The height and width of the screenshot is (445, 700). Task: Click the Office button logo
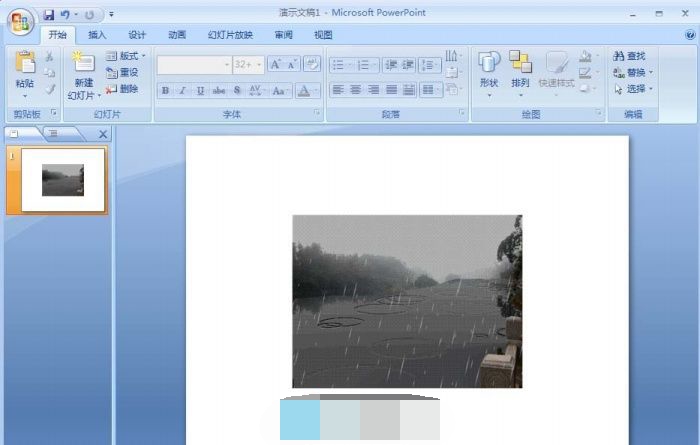[x=21, y=23]
